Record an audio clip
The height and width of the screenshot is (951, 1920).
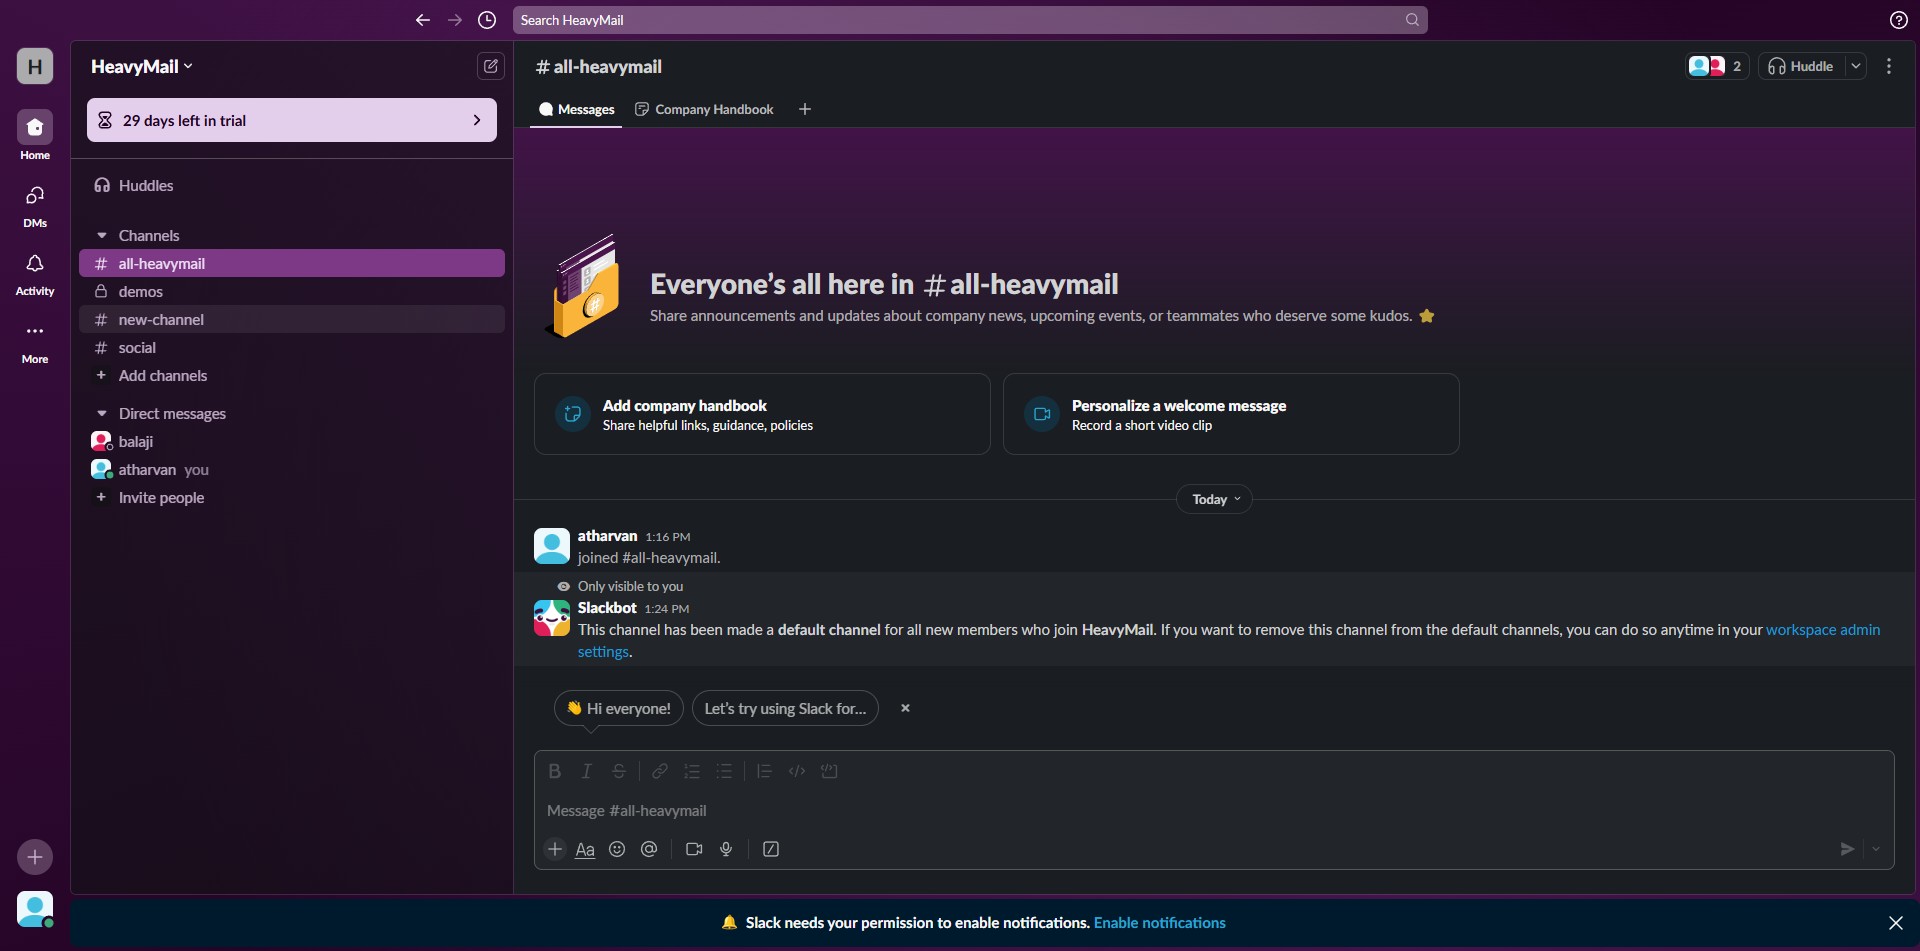coord(726,849)
